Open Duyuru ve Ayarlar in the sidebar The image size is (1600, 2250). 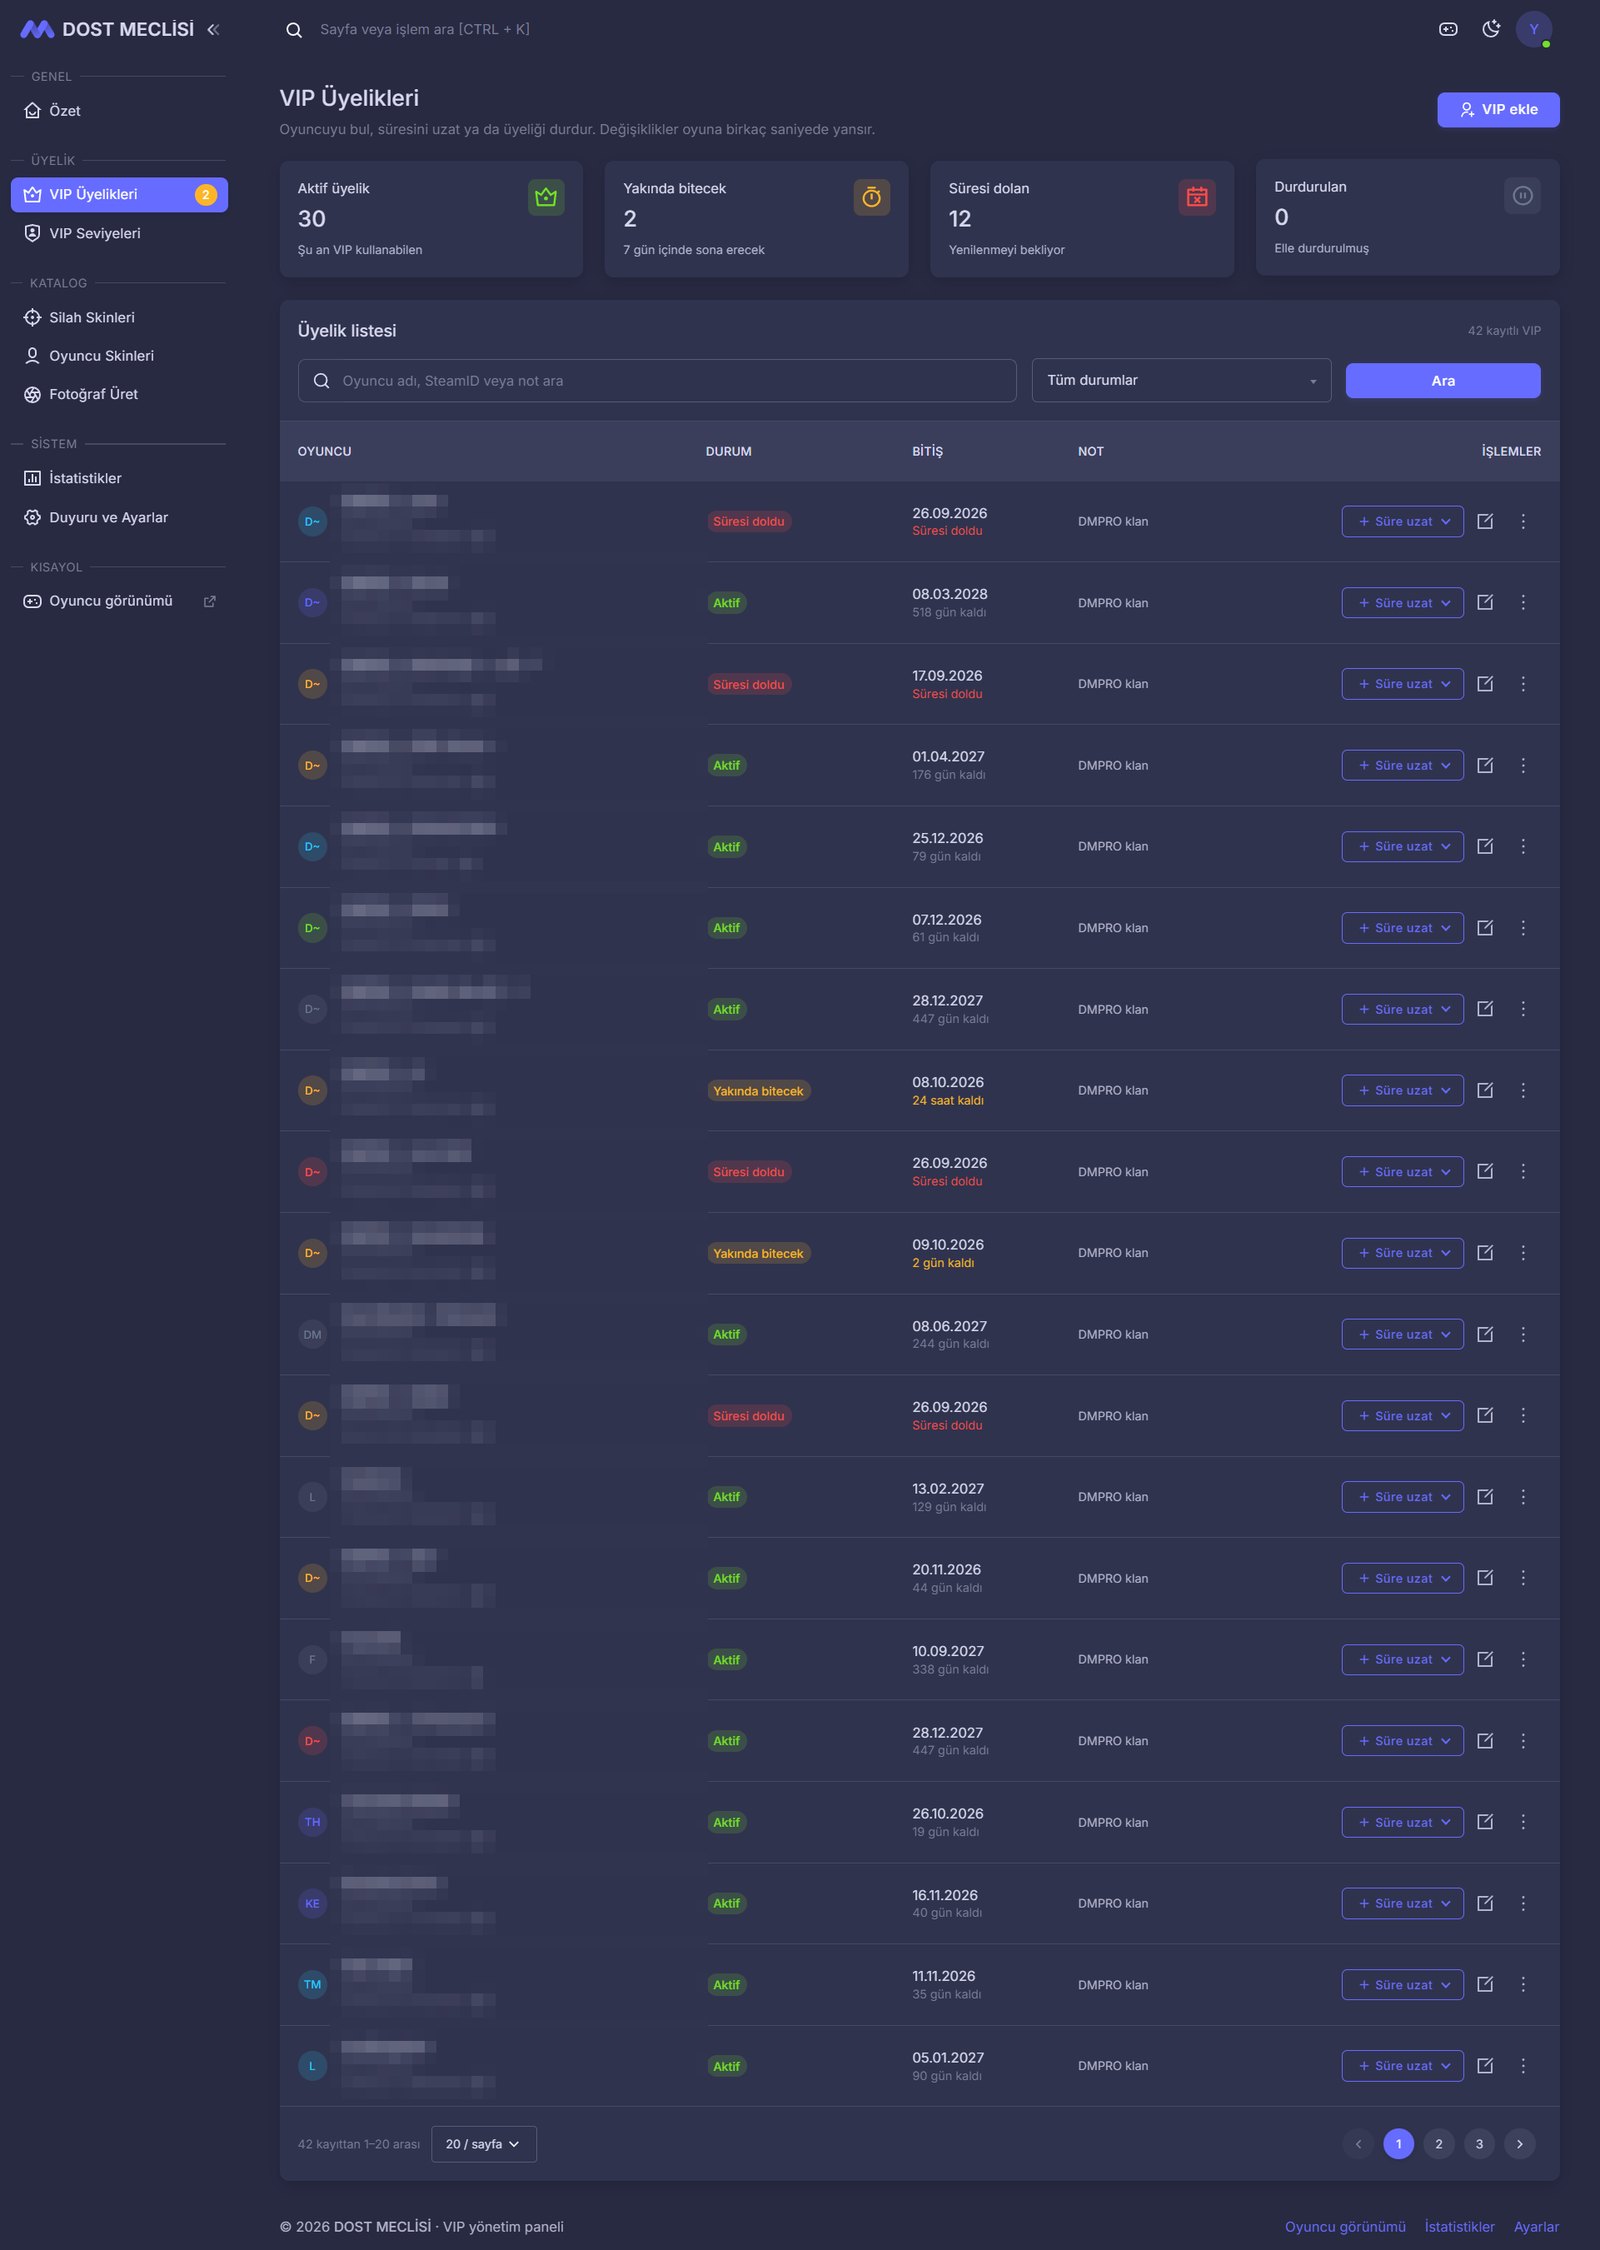click(119, 517)
